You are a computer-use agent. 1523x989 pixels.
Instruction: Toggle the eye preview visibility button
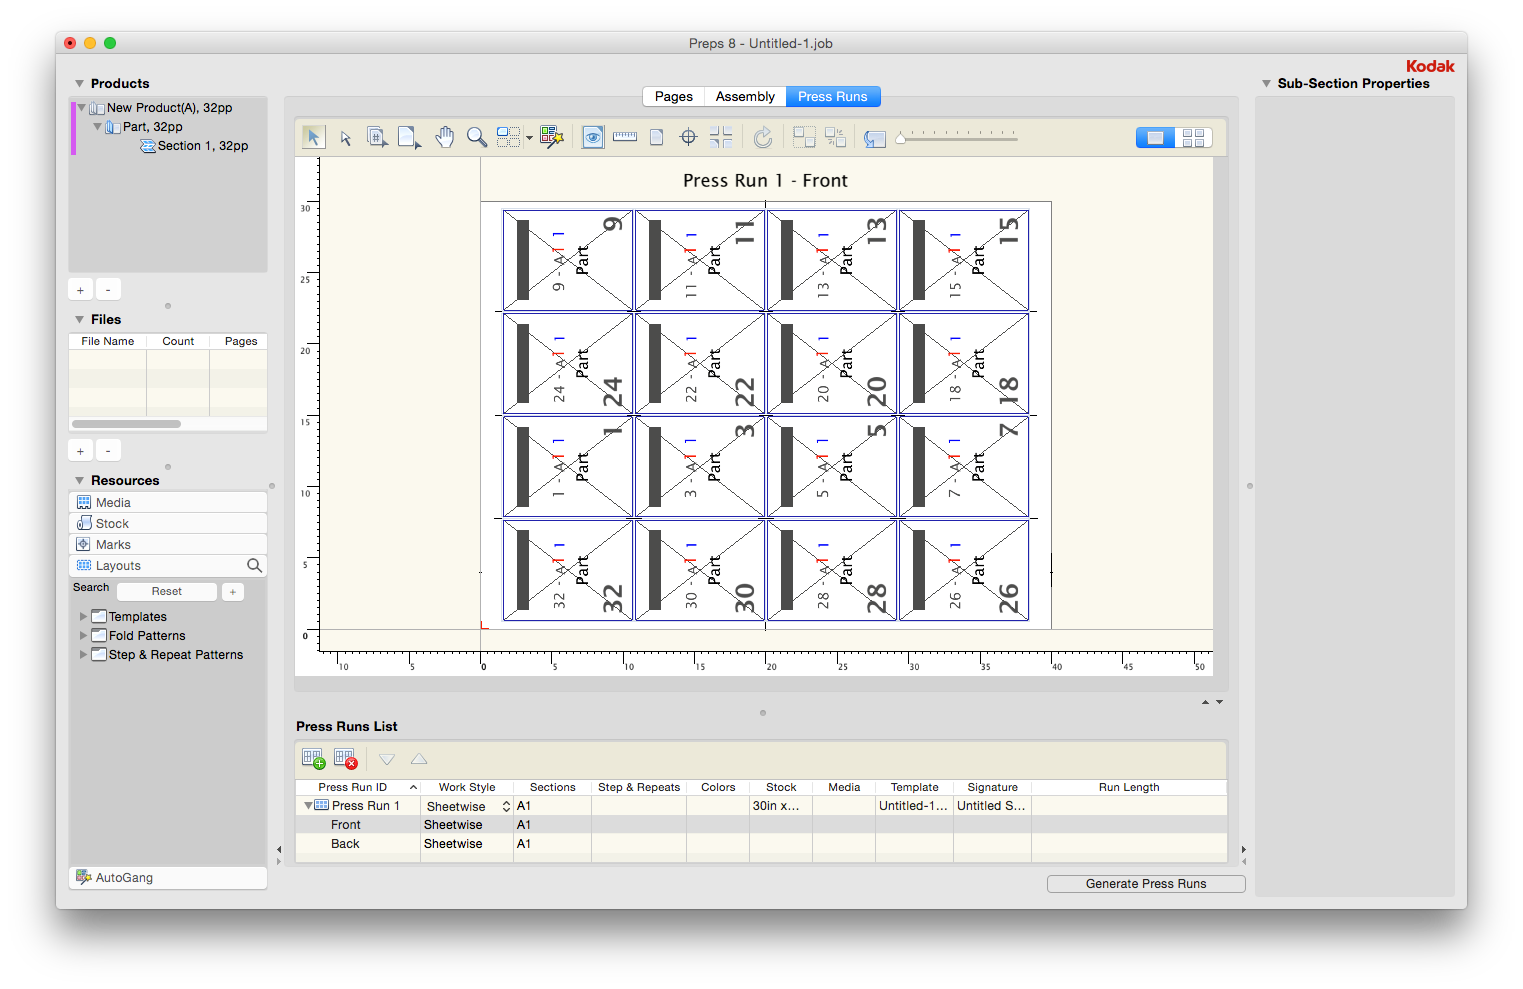(593, 137)
